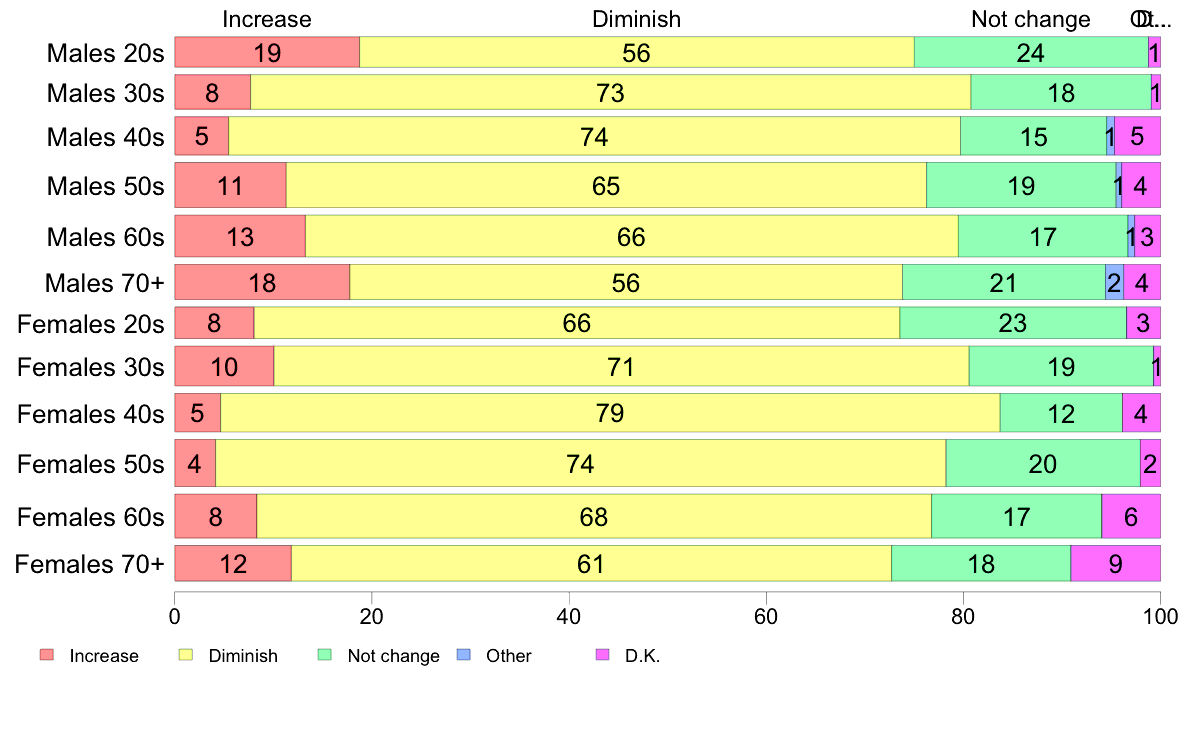Click the magenta D.K. legend swatch
1188x736 pixels.
click(602, 655)
